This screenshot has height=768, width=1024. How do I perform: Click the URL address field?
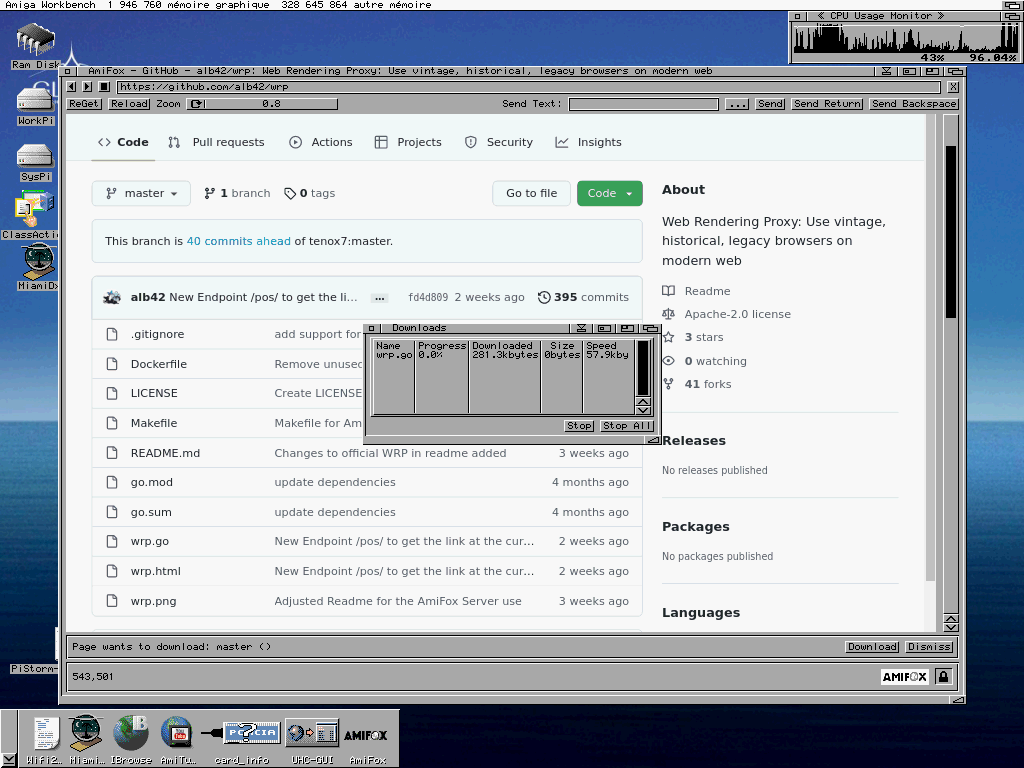pos(529,86)
